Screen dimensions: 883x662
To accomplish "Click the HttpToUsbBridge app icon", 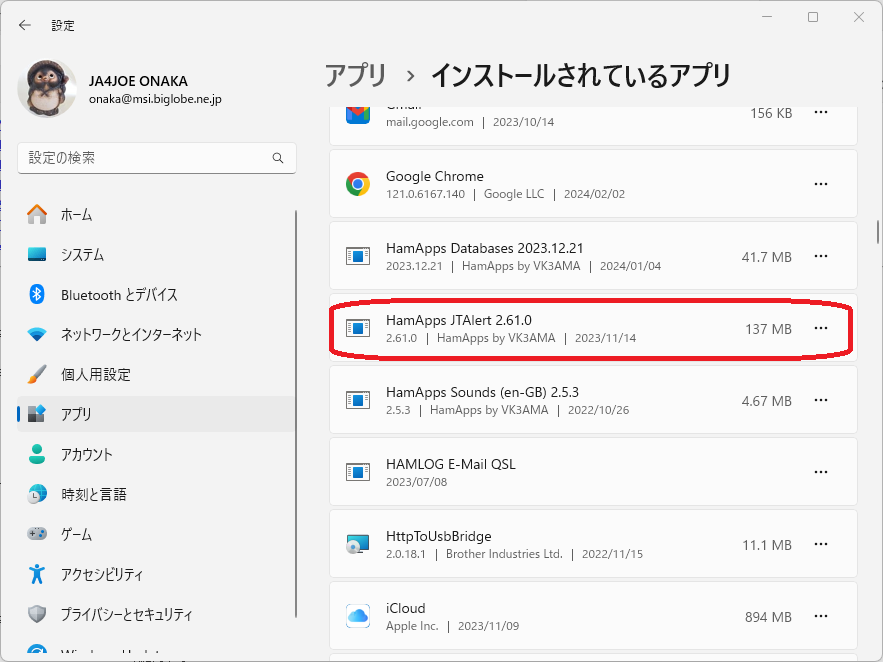I will [358, 544].
